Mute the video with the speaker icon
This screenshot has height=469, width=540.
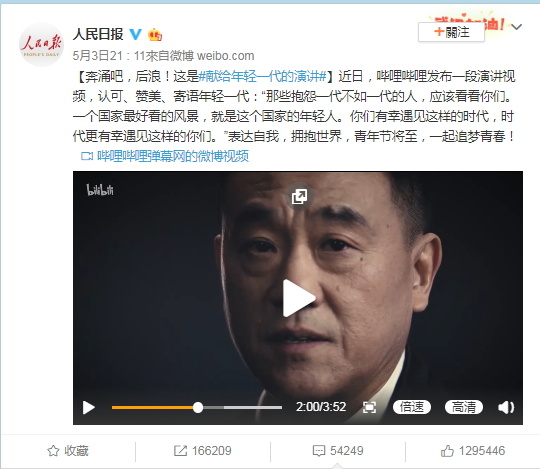coord(506,407)
